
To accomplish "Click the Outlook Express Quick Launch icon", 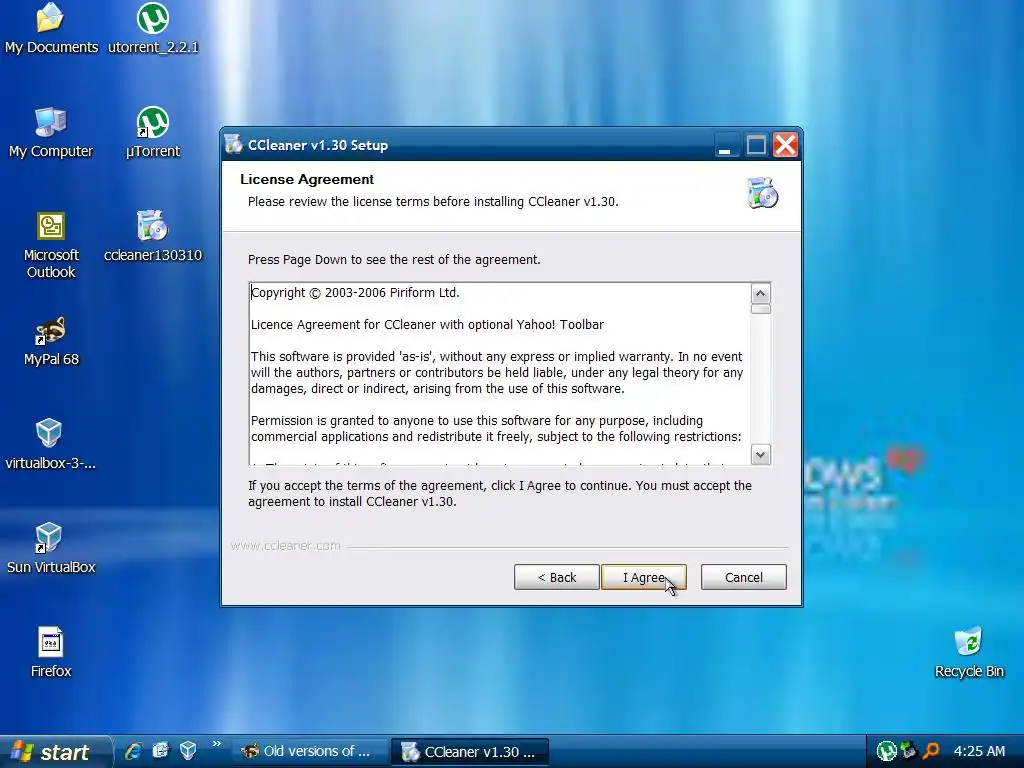I will tap(161, 751).
